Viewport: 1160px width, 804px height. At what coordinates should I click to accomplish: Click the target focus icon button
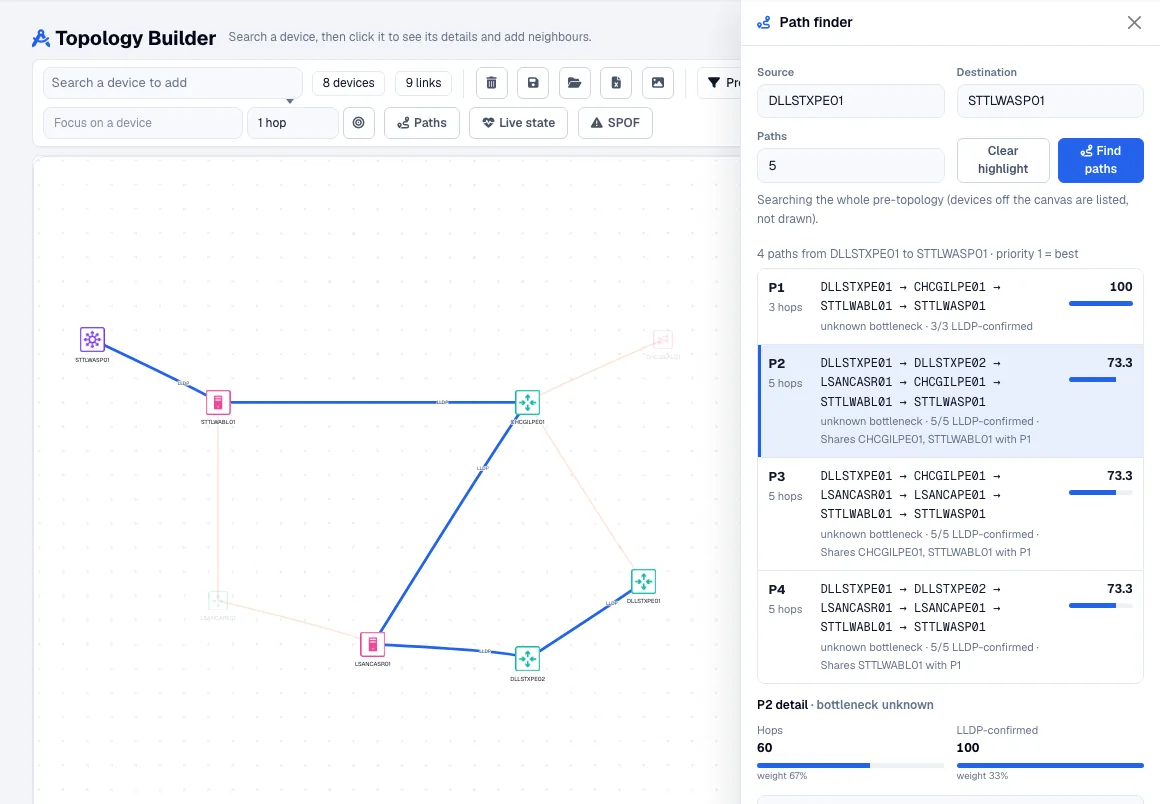(x=359, y=123)
